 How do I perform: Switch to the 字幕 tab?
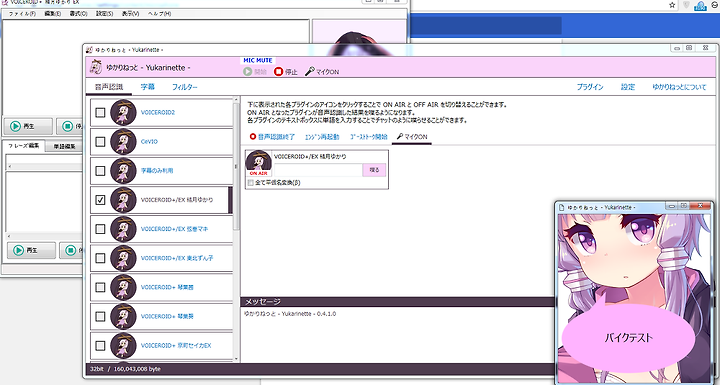tap(147, 87)
